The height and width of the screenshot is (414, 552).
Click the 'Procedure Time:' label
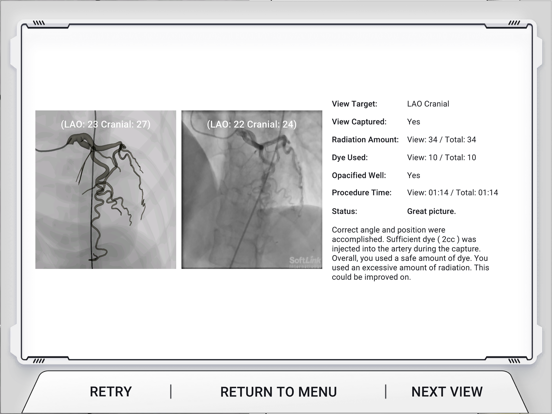pos(361,193)
